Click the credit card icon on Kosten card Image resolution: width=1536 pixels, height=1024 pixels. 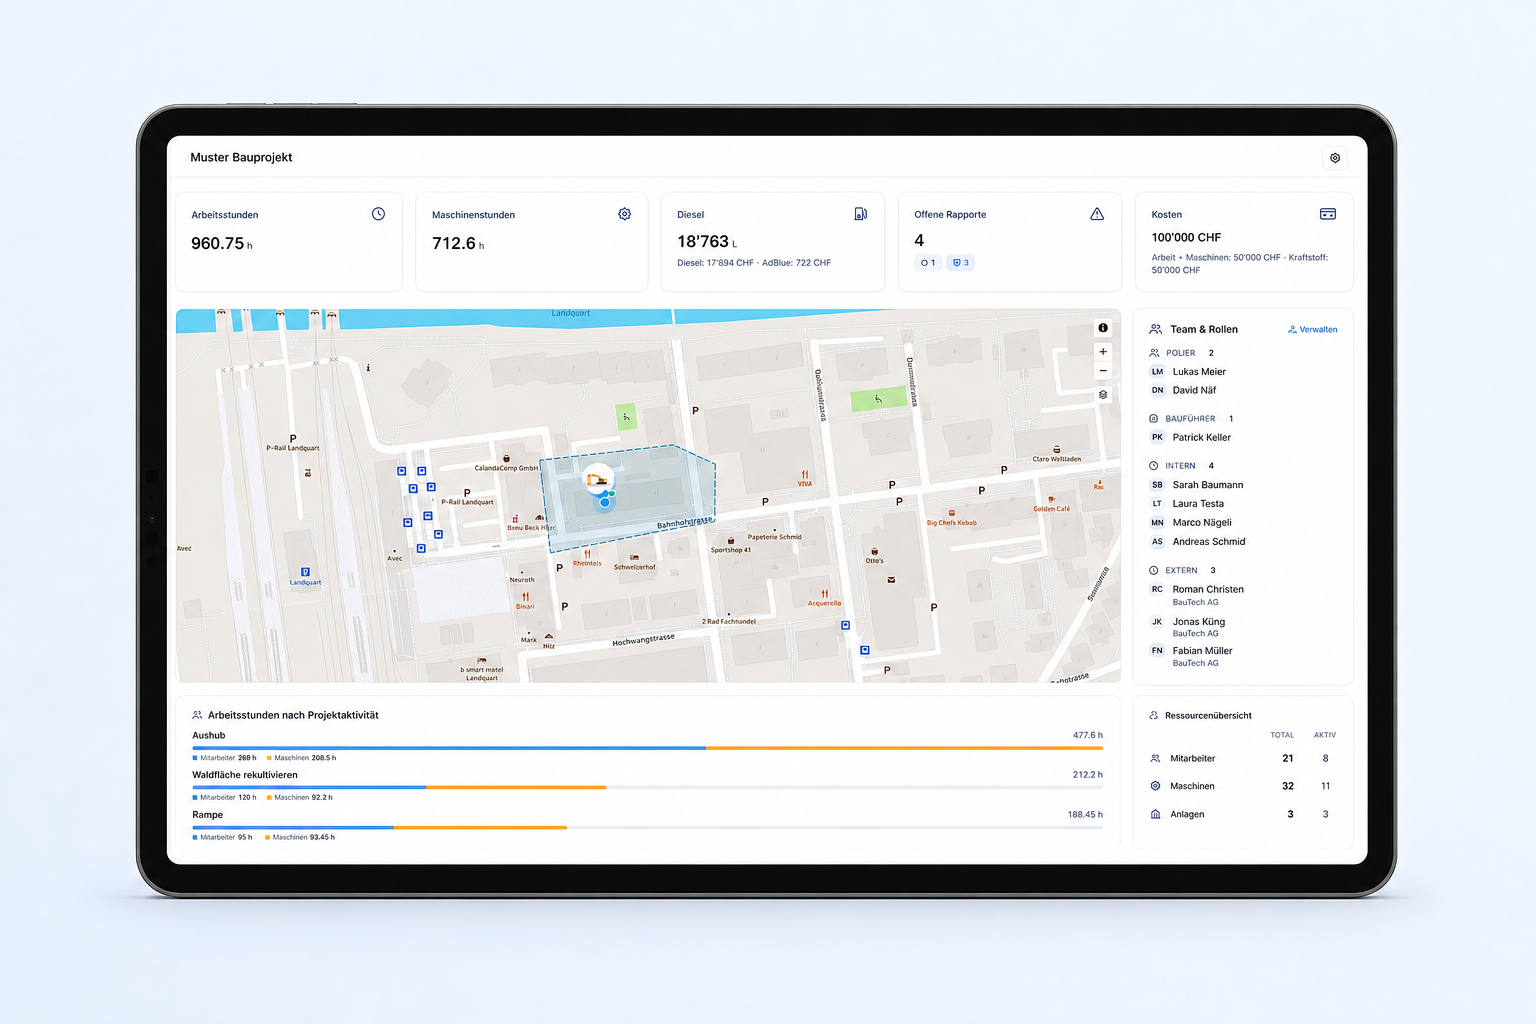(x=1328, y=214)
